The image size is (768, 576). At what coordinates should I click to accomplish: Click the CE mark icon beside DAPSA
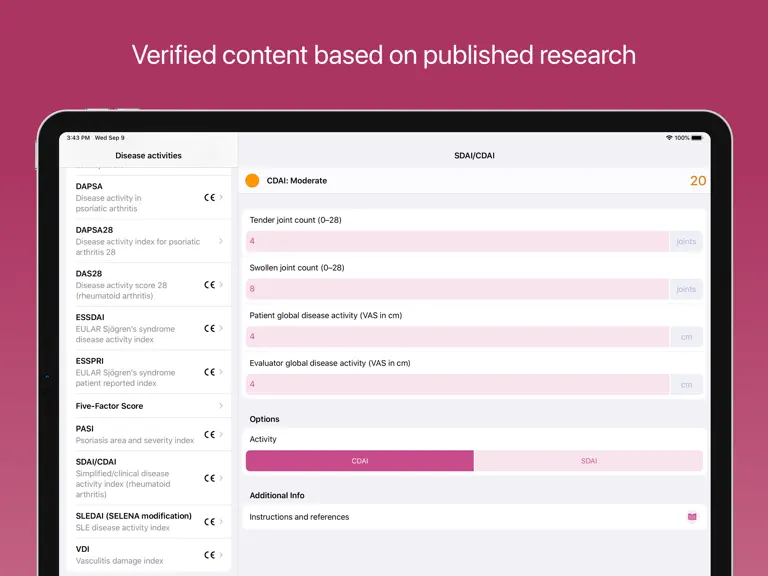point(209,197)
